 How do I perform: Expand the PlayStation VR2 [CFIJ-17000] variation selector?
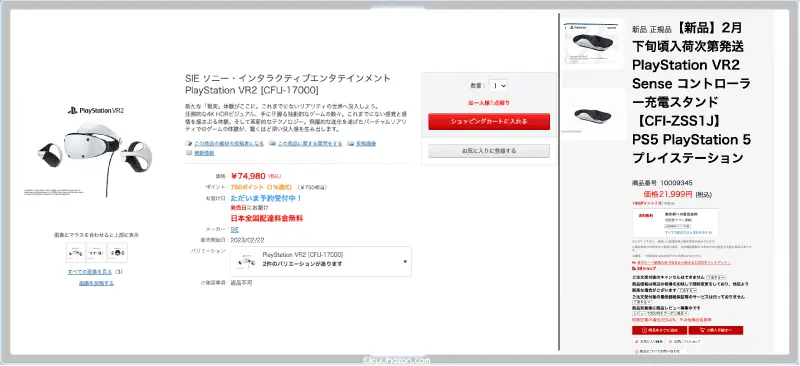point(321,261)
